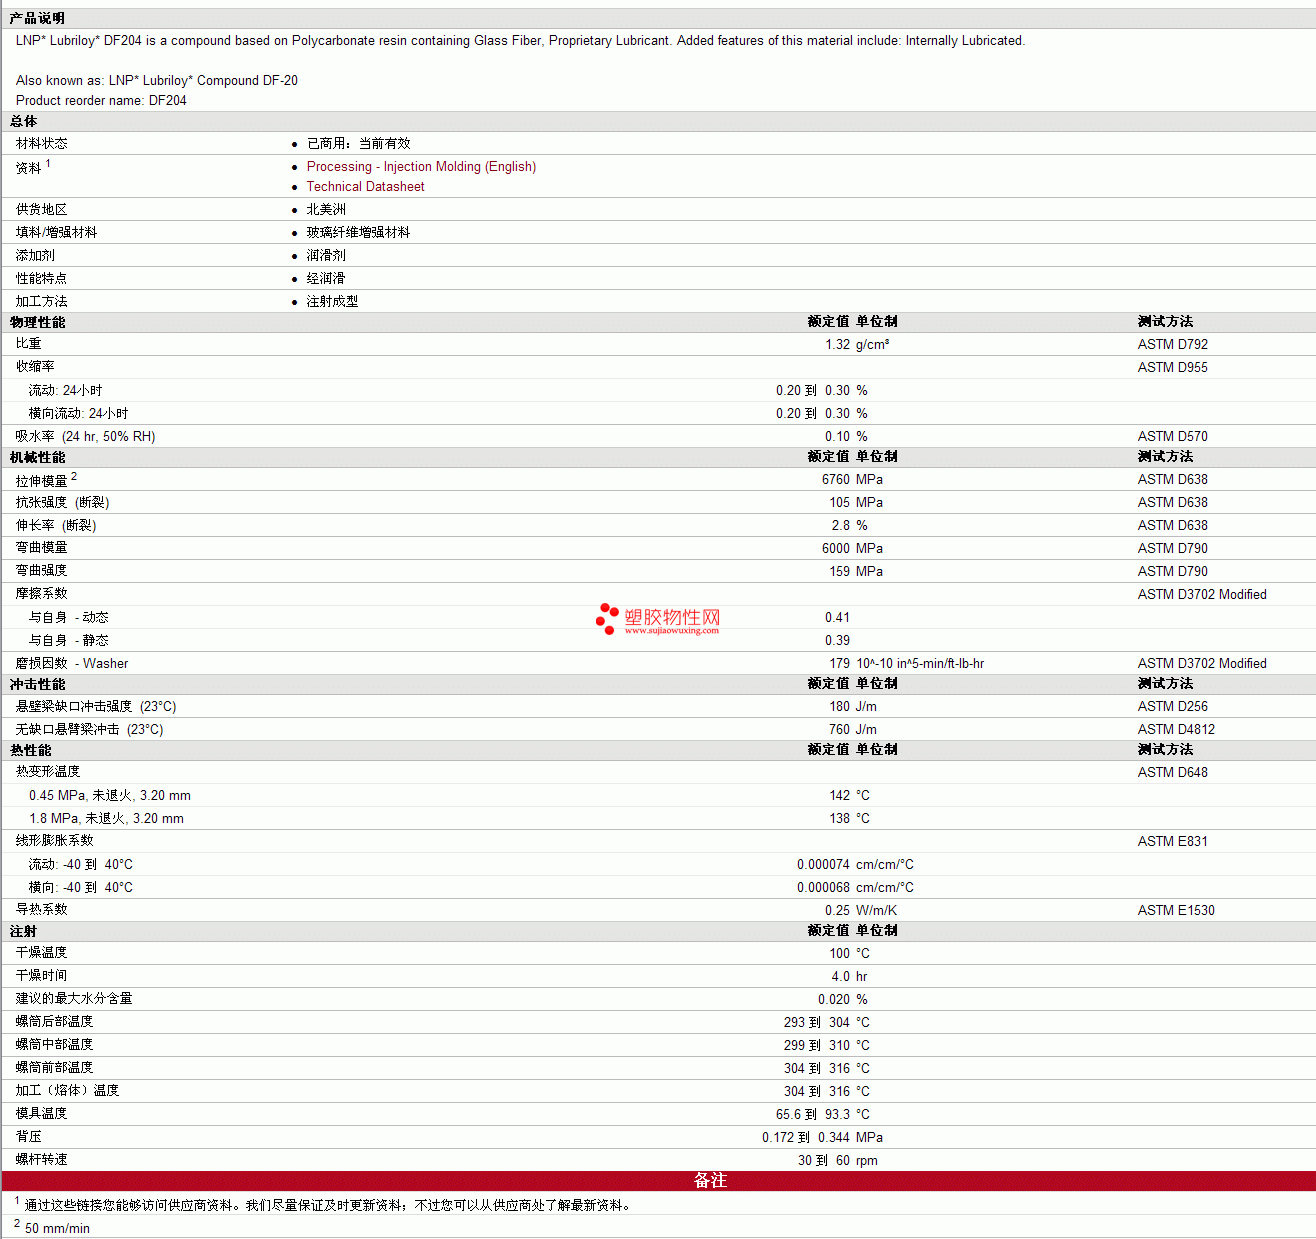Screen dimensions: 1316x1239
Task: Click the 加工（熔体）温度 row label
Action: tap(68, 1091)
